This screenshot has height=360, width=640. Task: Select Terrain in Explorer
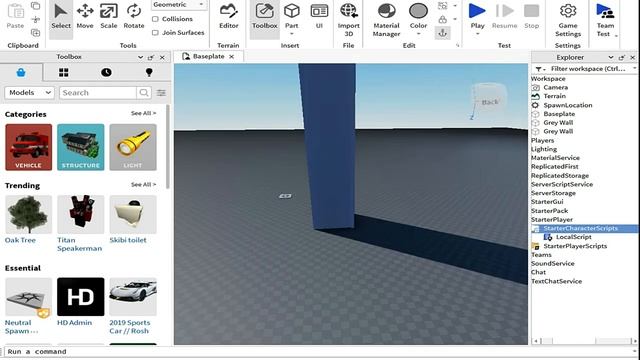pos(554,96)
